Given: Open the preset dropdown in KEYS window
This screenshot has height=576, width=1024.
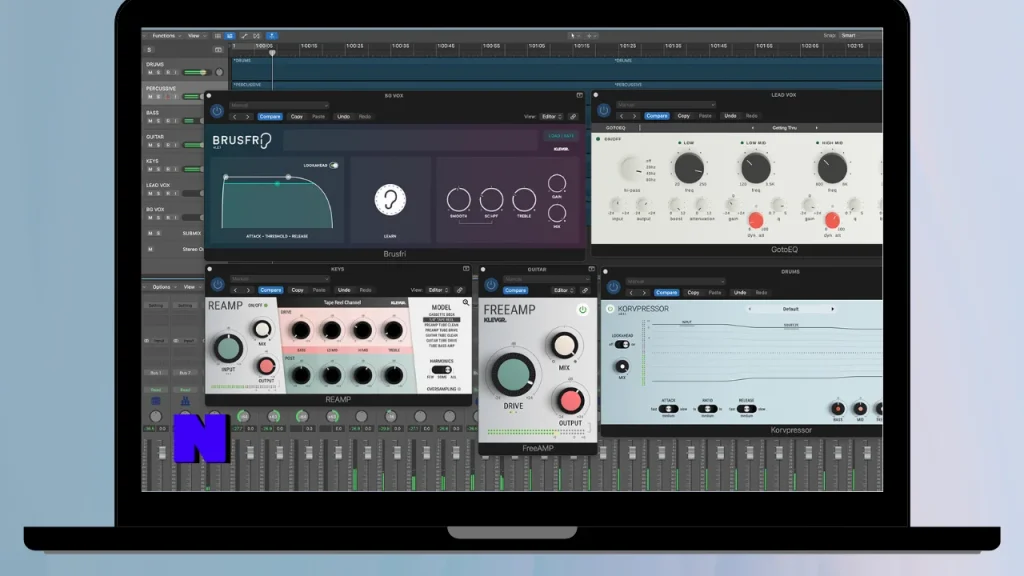Looking at the screenshot, I should point(279,279).
